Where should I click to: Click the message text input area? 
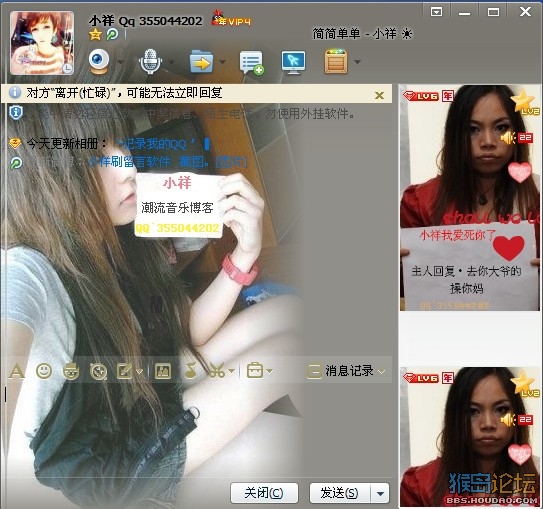(x=197, y=429)
